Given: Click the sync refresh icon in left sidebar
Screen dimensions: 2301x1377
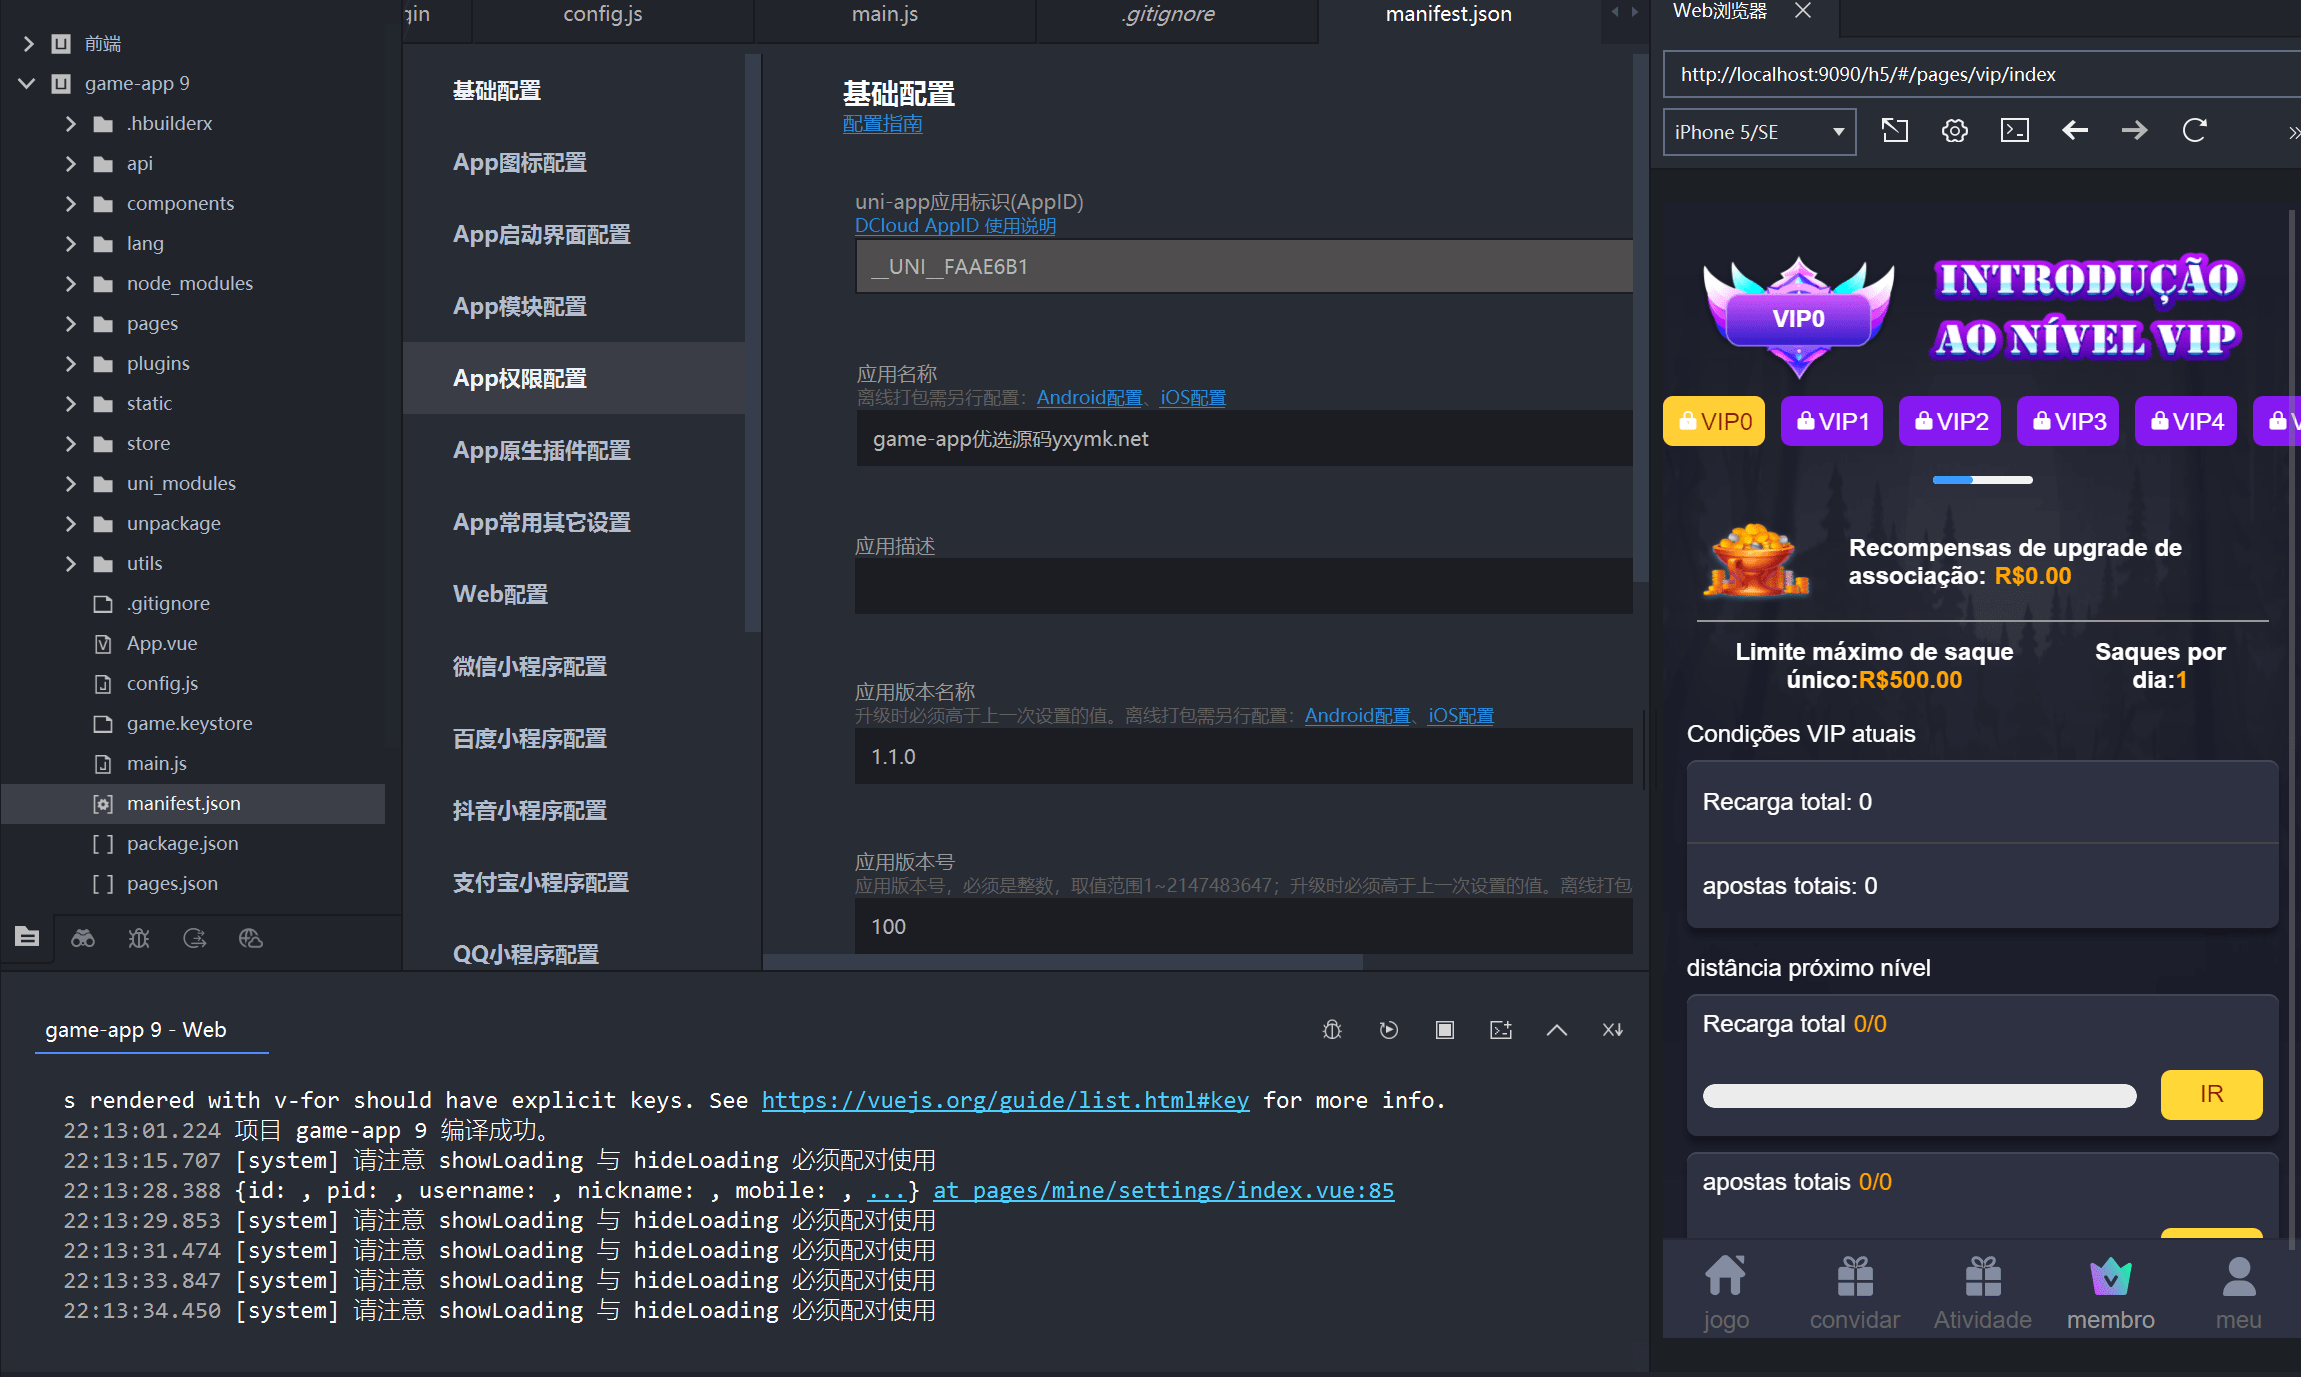Looking at the screenshot, I should (195, 938).
